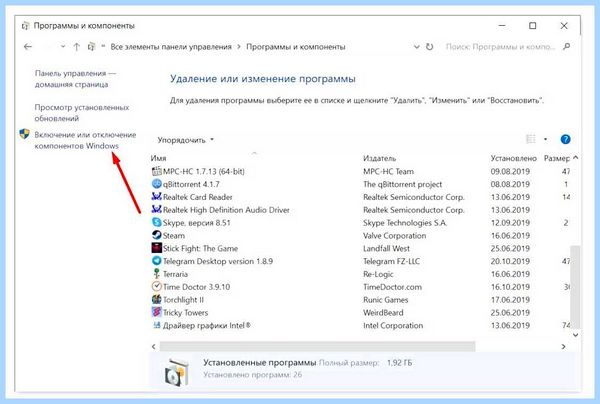Viewport: 600px width, 404px height.
Task: Click publisher cell WeirdBeard
Action: 383,313
